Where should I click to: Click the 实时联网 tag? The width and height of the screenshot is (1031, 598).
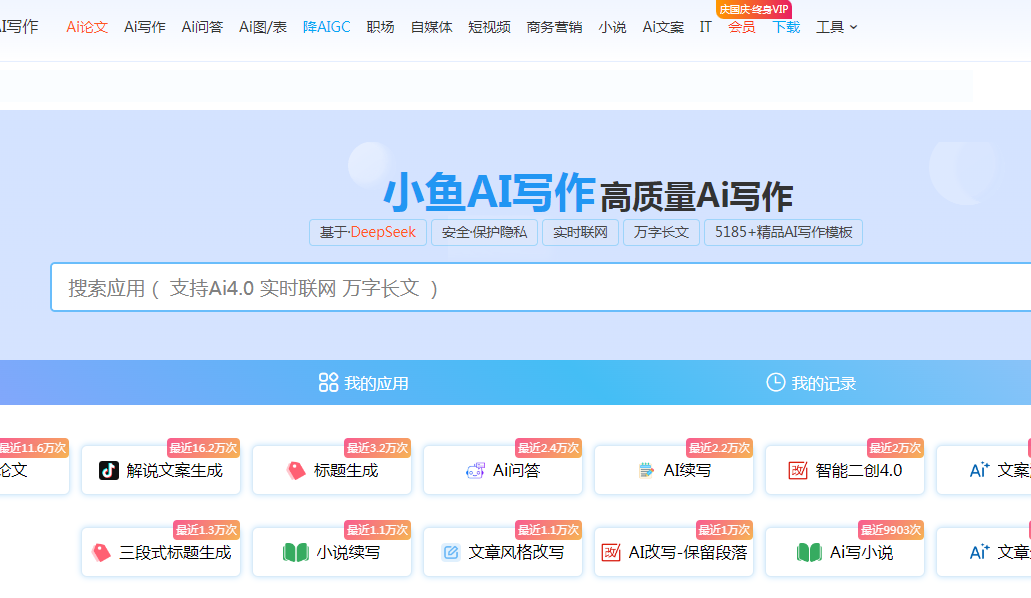click(x=580, y=232)
